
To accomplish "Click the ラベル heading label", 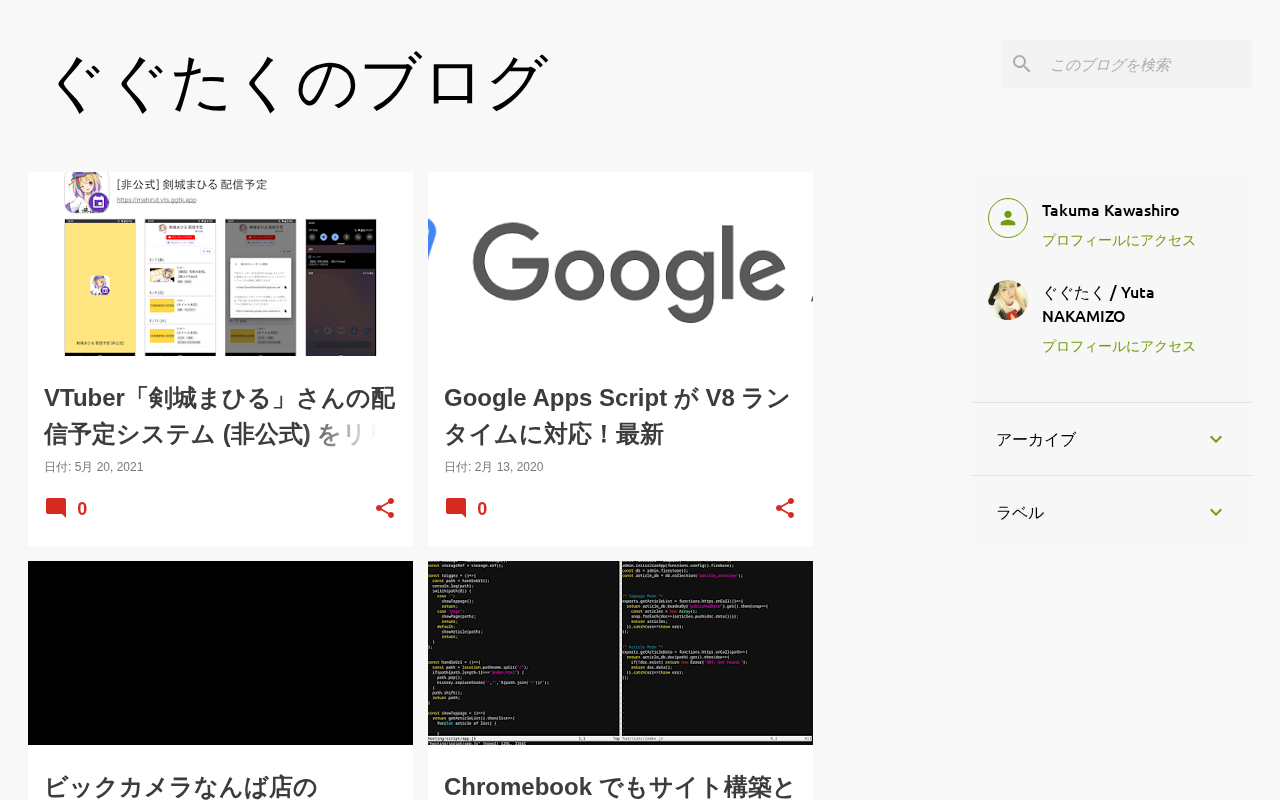I will [1020, 512].
